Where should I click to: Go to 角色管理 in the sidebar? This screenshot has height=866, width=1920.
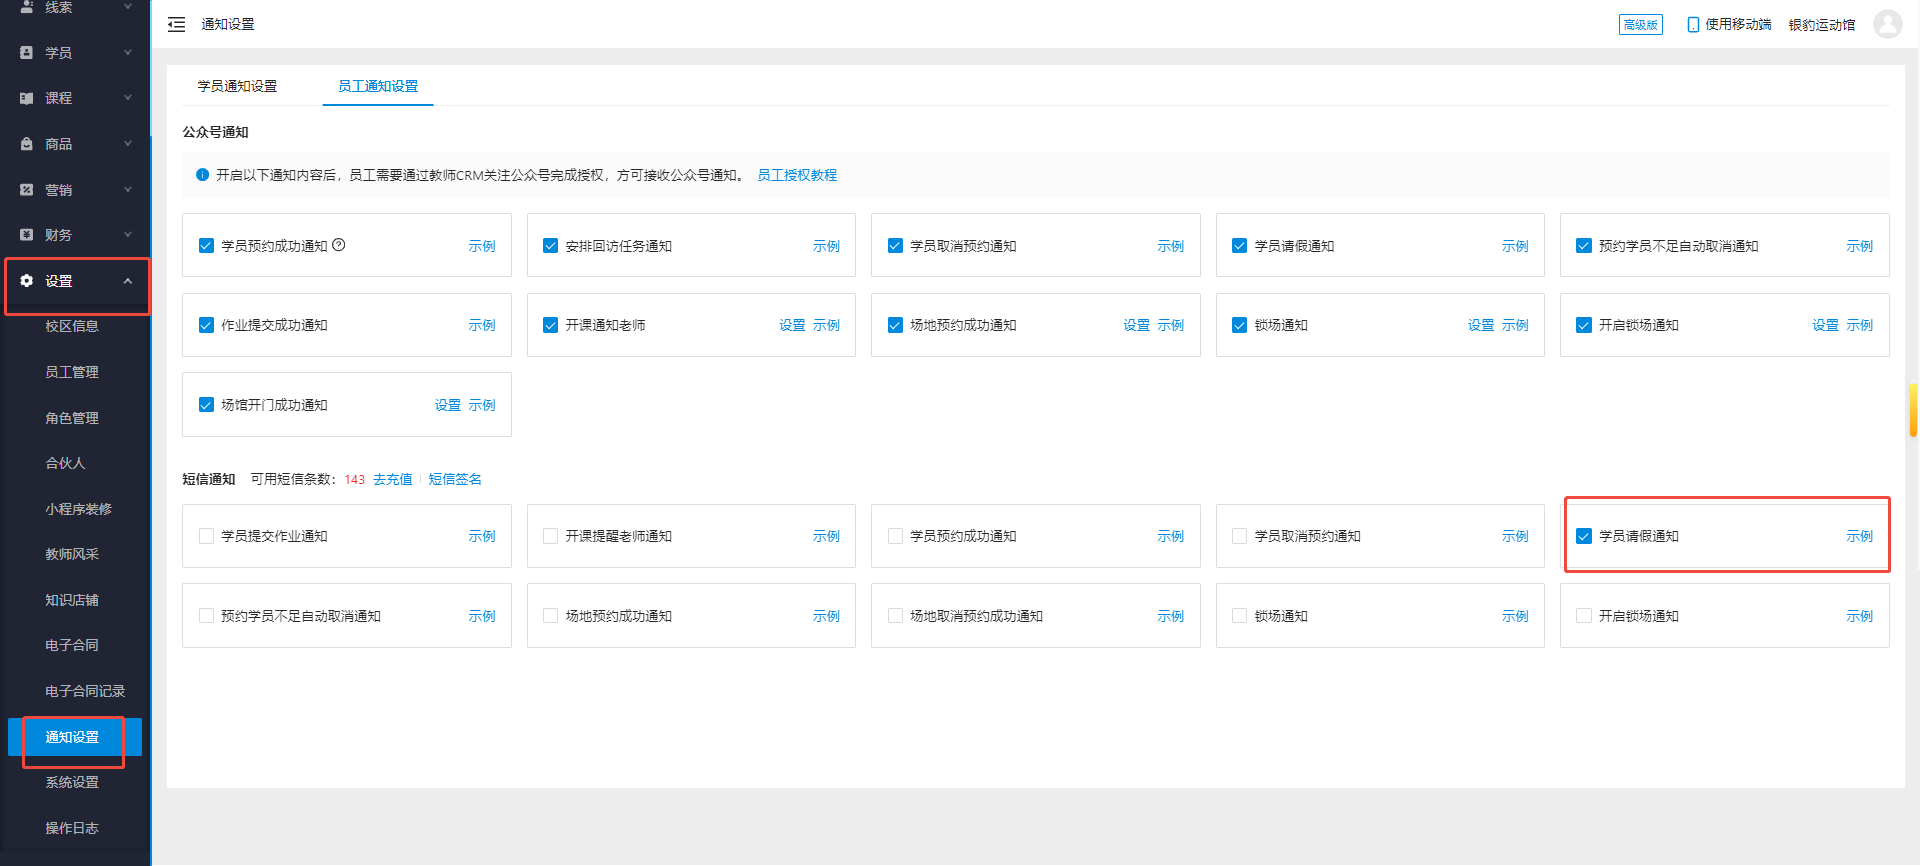[x=72, y=418]
